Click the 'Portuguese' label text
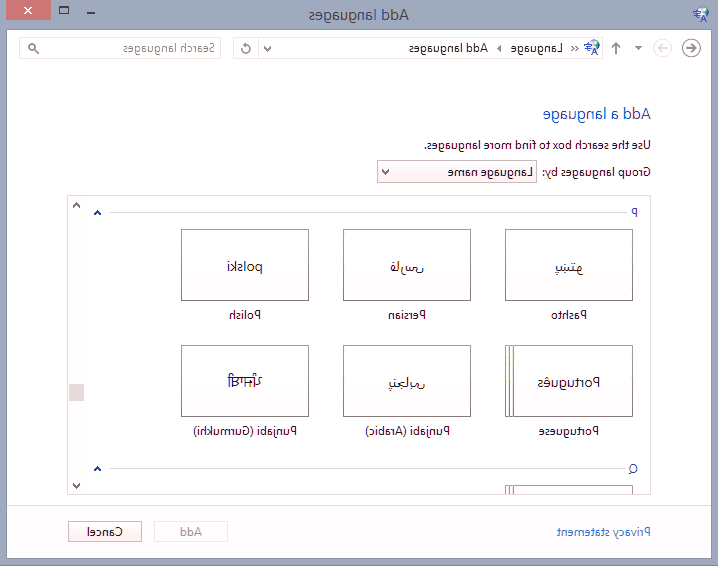718x566 pixels. click(569, 431)
